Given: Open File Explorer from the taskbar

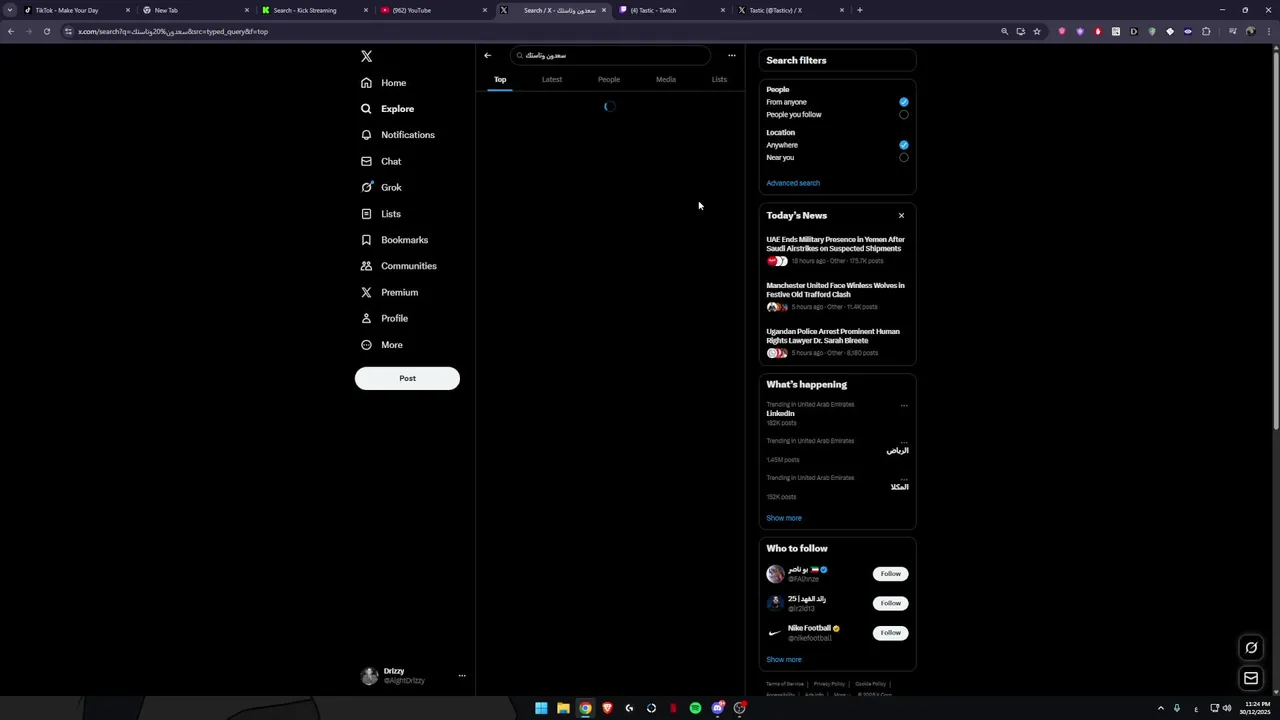Looking at the screenshot, I should [x=563, y=708].
